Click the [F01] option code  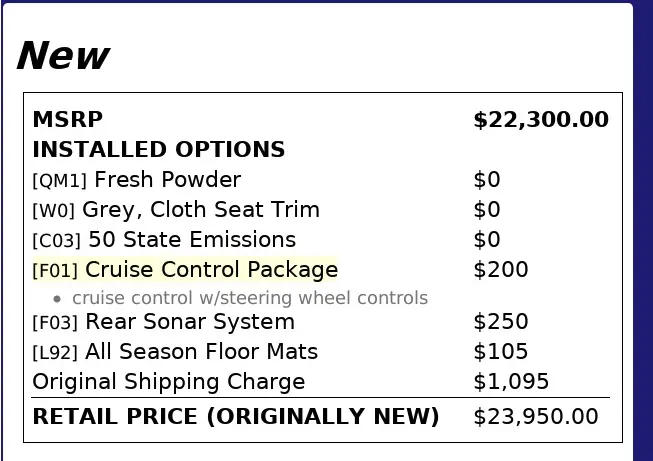(x=55, y=271)
